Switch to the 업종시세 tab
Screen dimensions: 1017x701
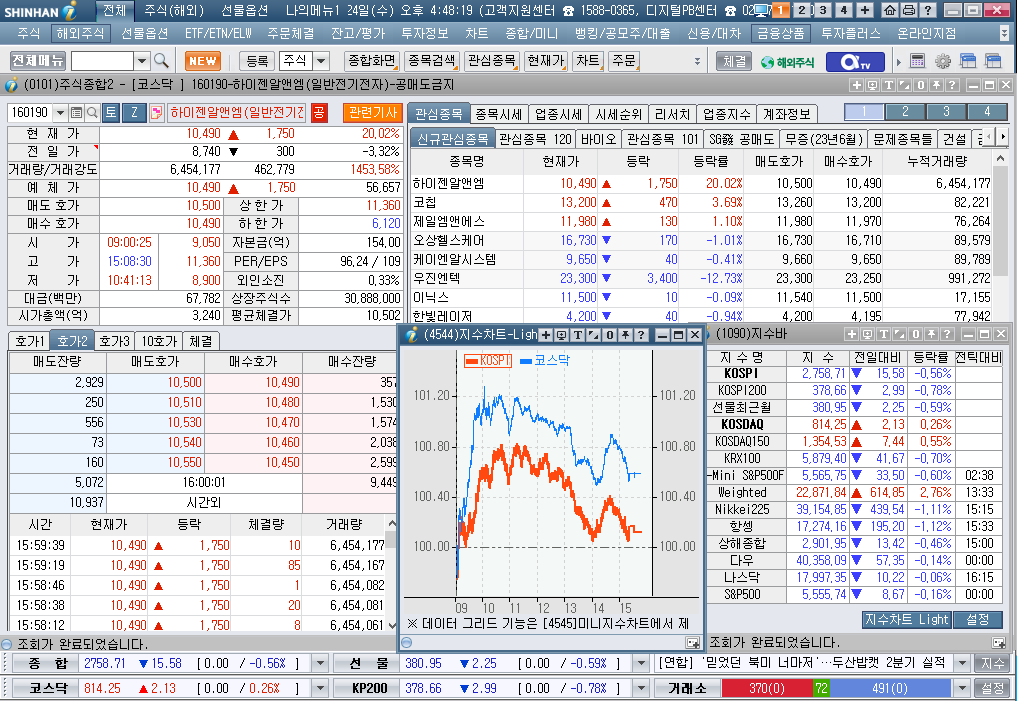click(x=558, y=114)
